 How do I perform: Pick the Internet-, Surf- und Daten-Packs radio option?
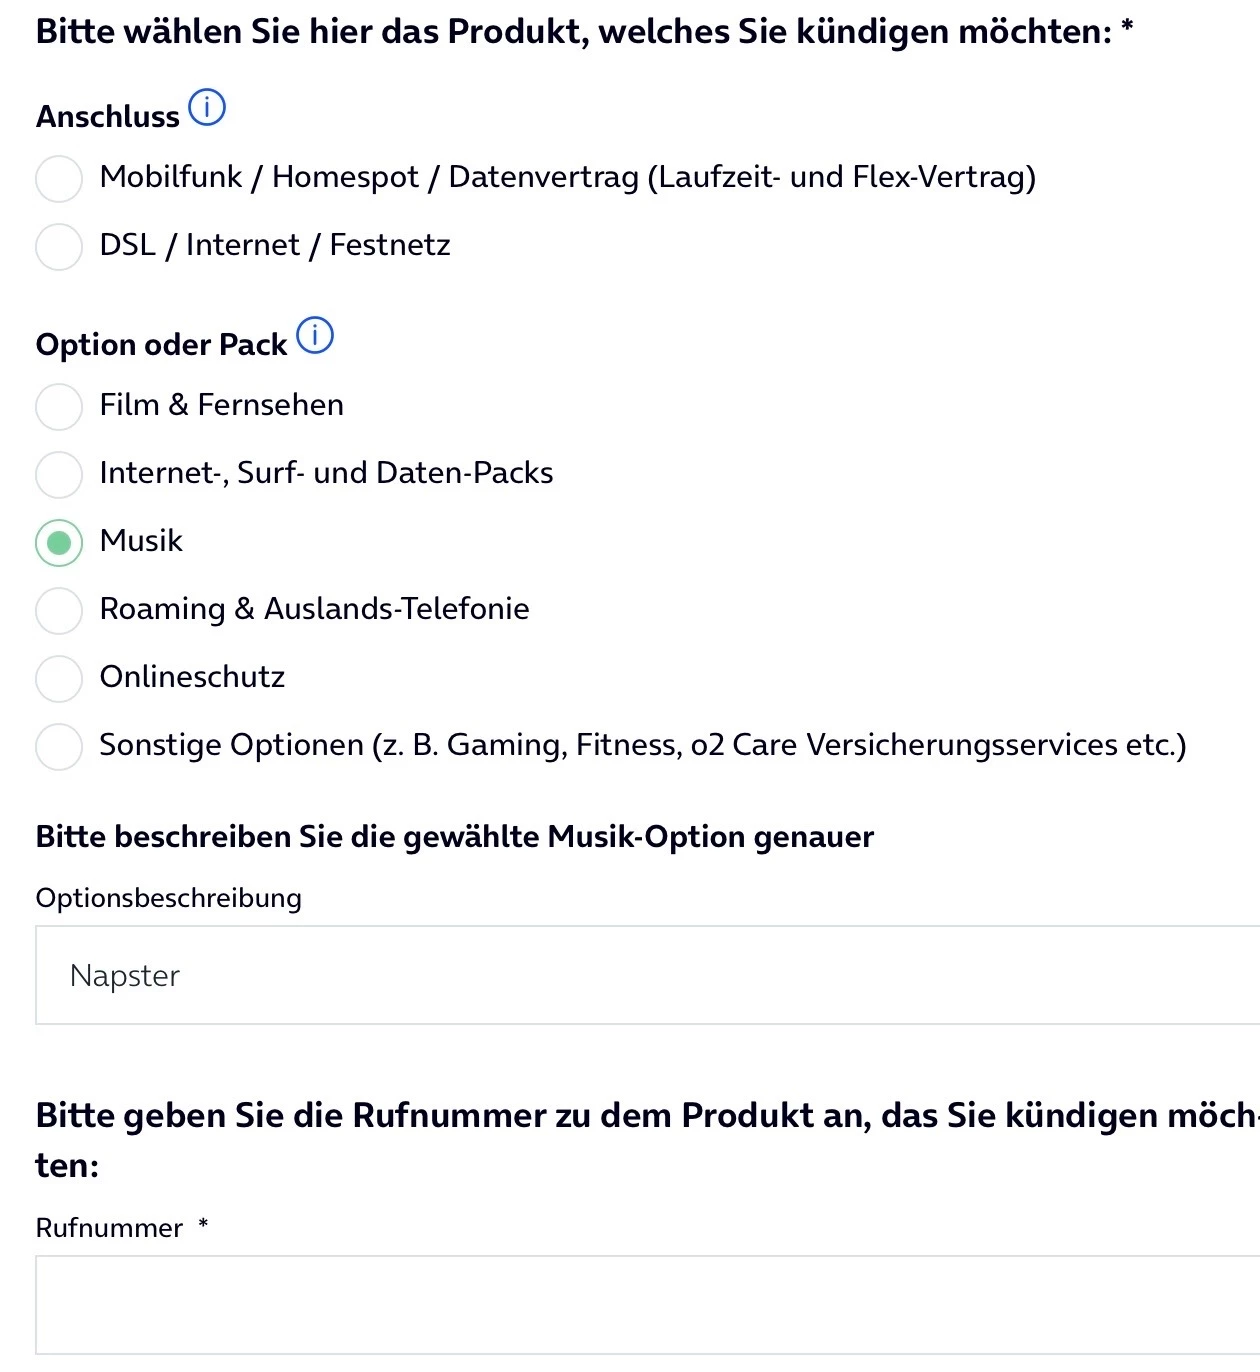tap(59, 475)
